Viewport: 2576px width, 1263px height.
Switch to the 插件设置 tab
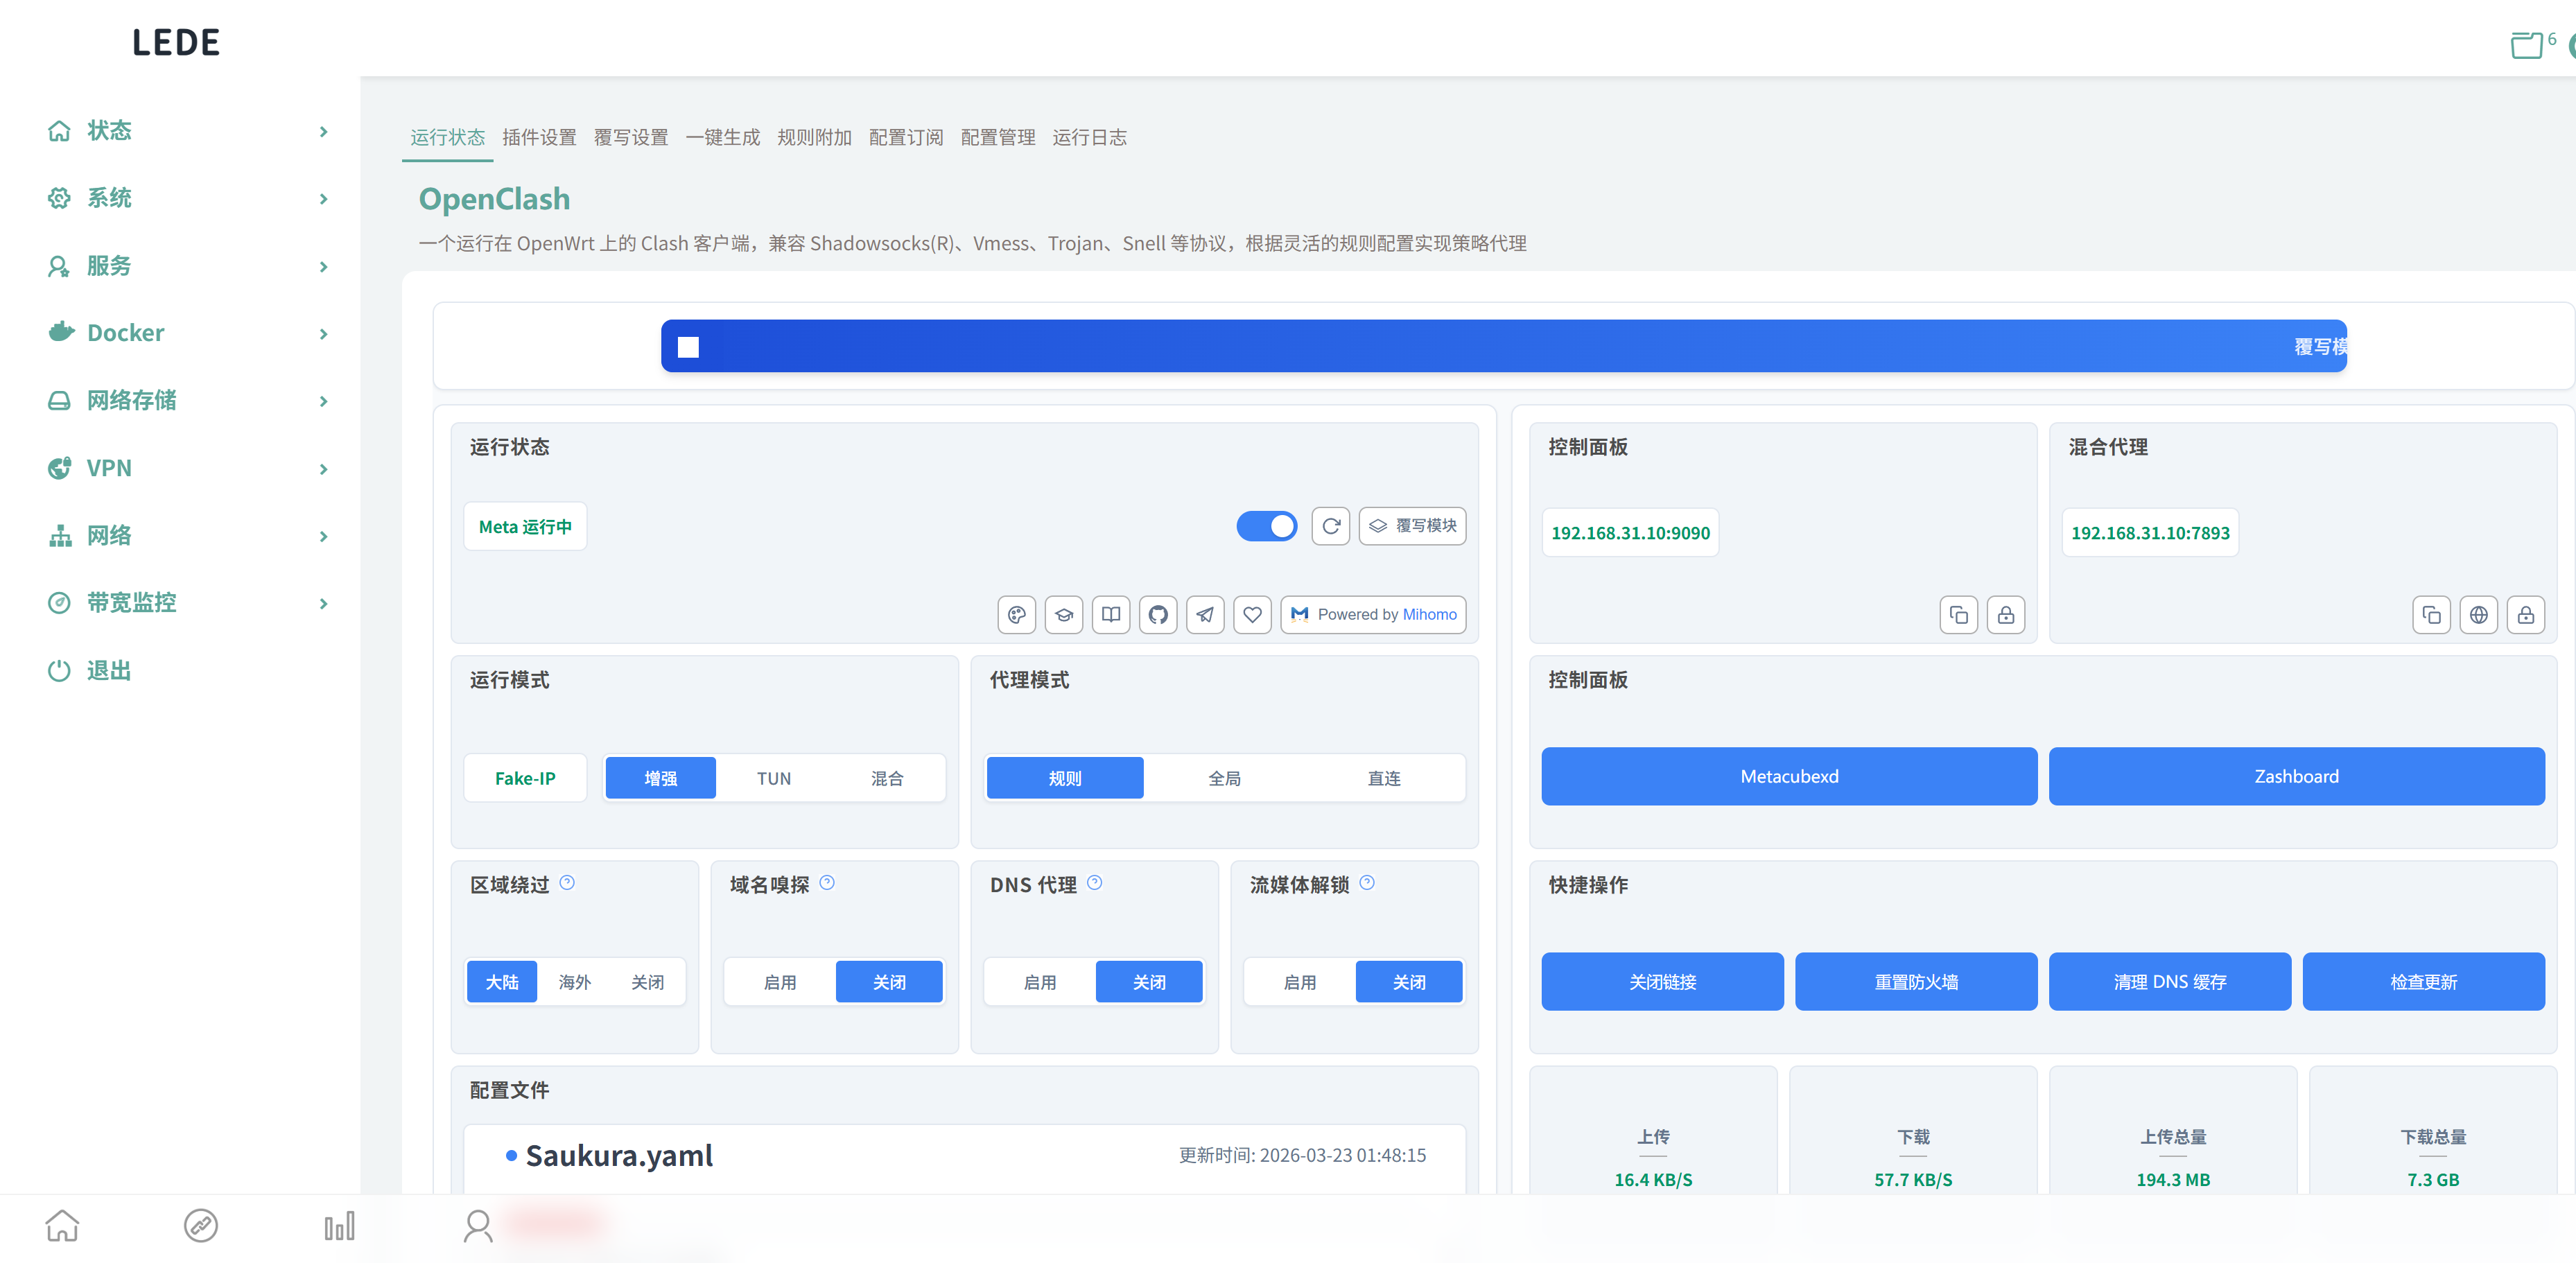pyautogui.click(x=539, y=137)
